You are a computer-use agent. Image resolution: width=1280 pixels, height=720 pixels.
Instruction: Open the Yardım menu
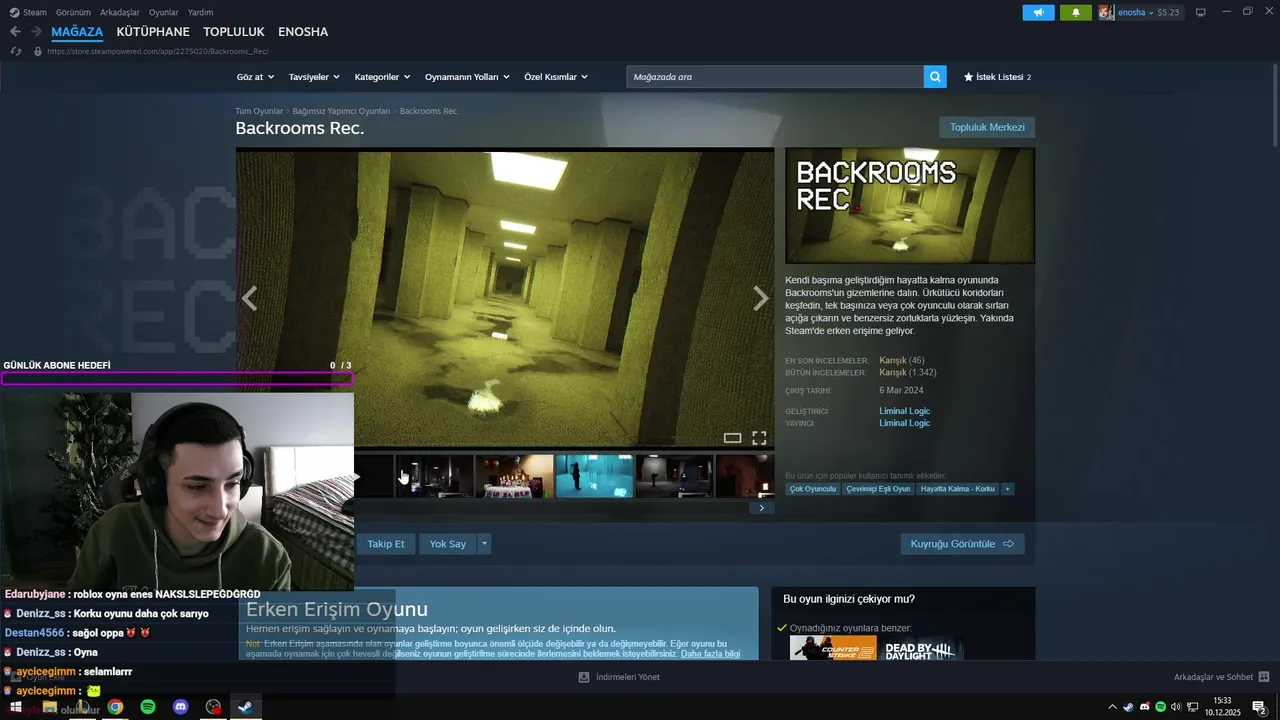[x=200, y=12]
